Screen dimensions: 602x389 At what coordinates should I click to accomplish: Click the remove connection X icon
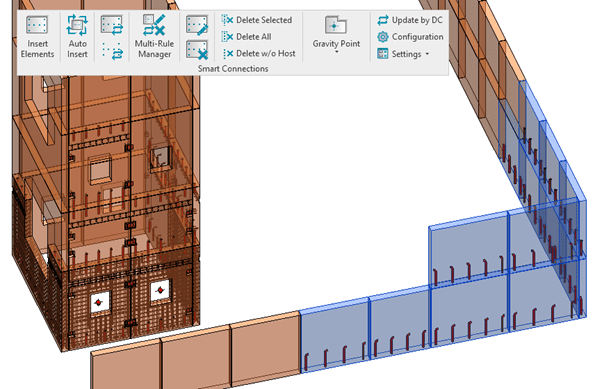197,50
